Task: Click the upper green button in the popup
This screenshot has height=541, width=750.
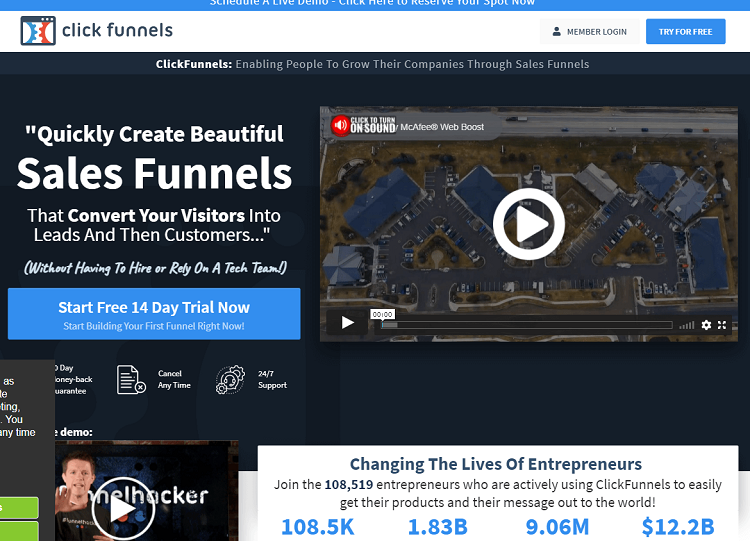Action: click(19, 508)
